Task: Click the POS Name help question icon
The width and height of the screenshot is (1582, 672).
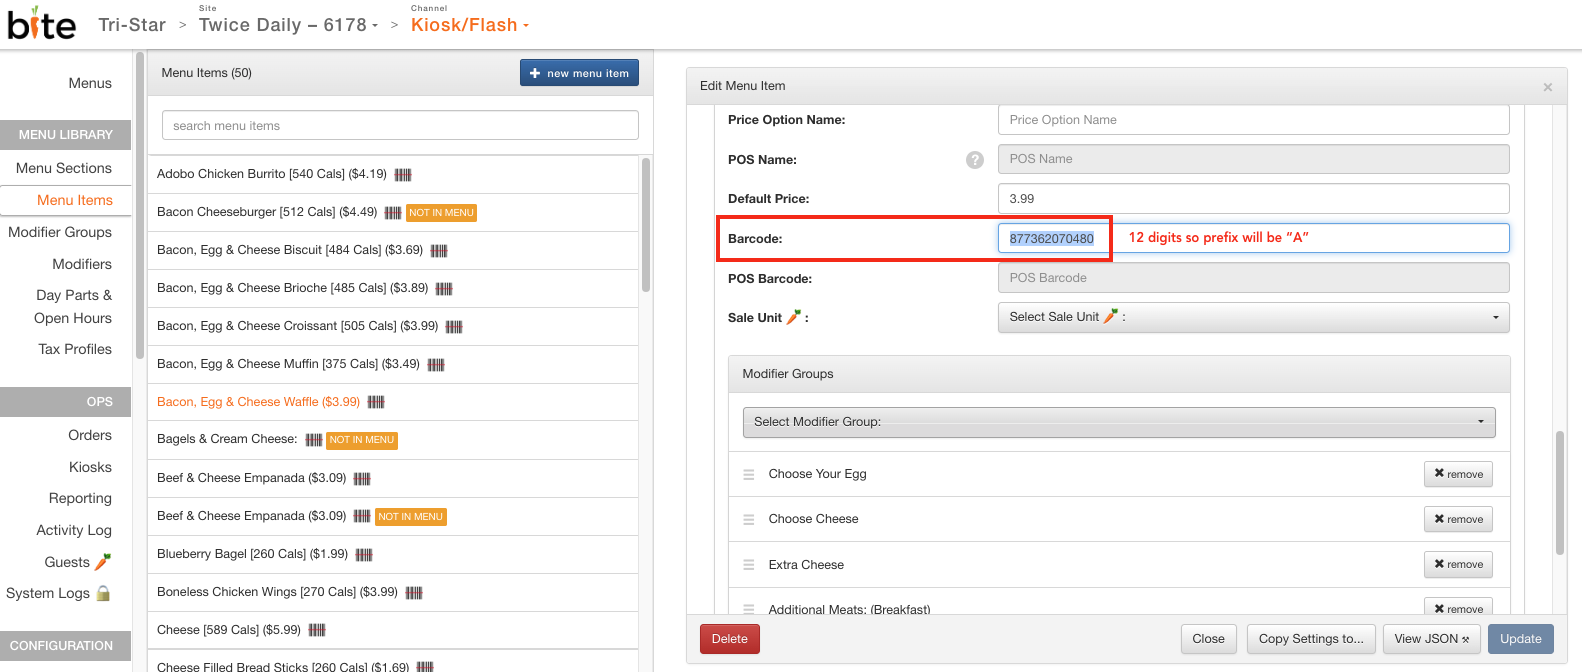Action: tap(974, 160)
